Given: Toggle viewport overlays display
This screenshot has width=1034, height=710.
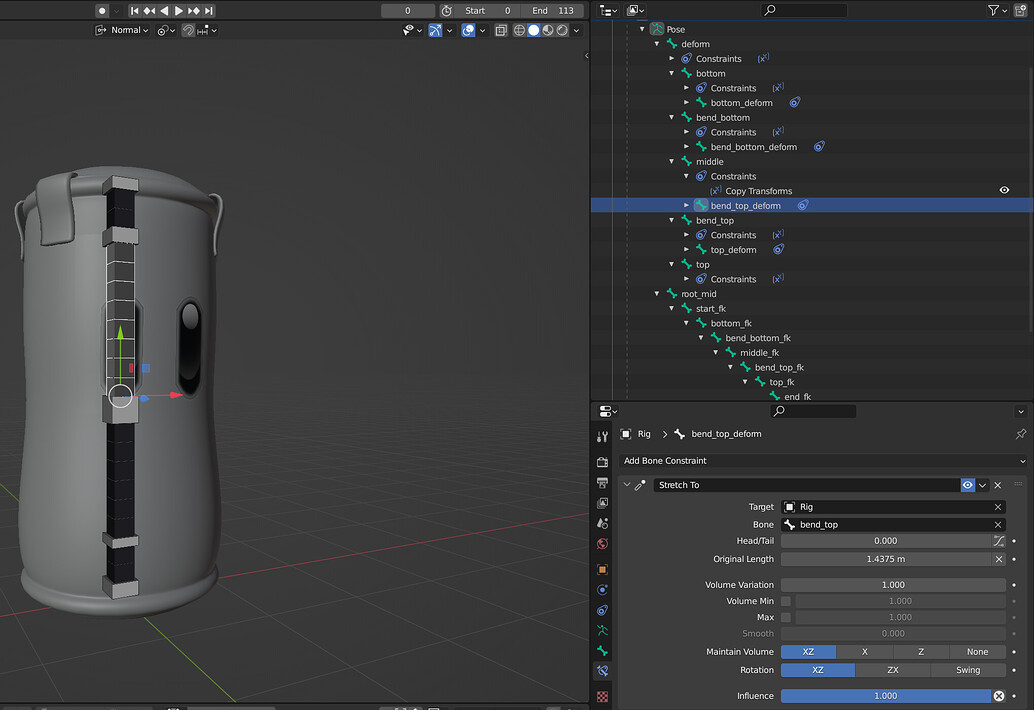Looking at the screenshot, I should click(468, 30).
